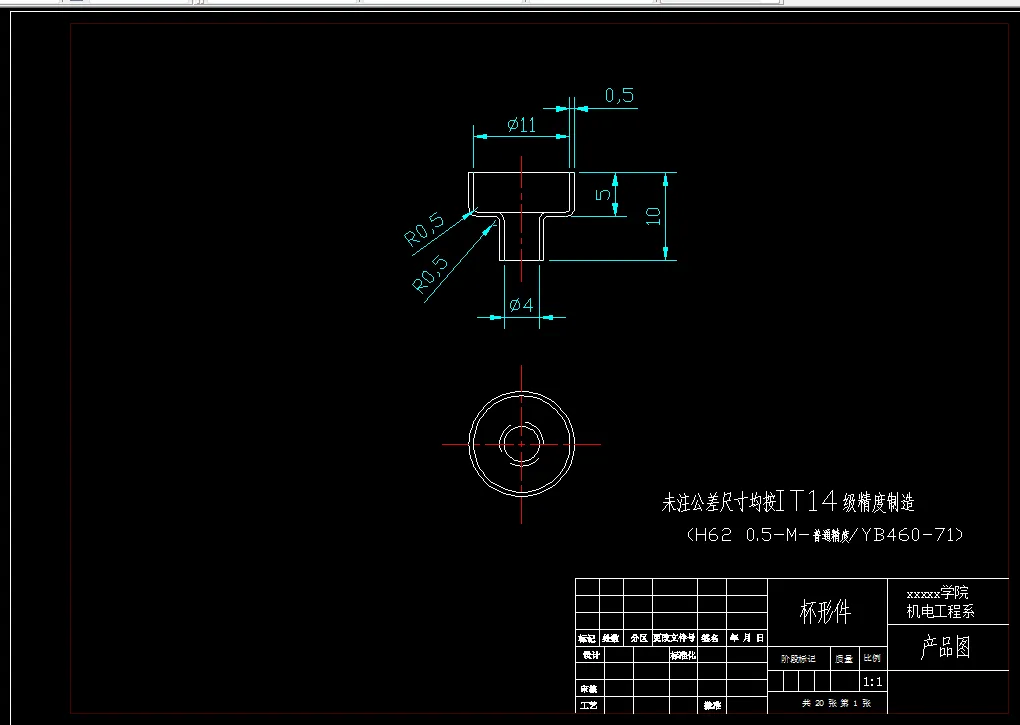Click the 标准化 cell label
This screenshot has width=1020, height=725.
point(683,655)
